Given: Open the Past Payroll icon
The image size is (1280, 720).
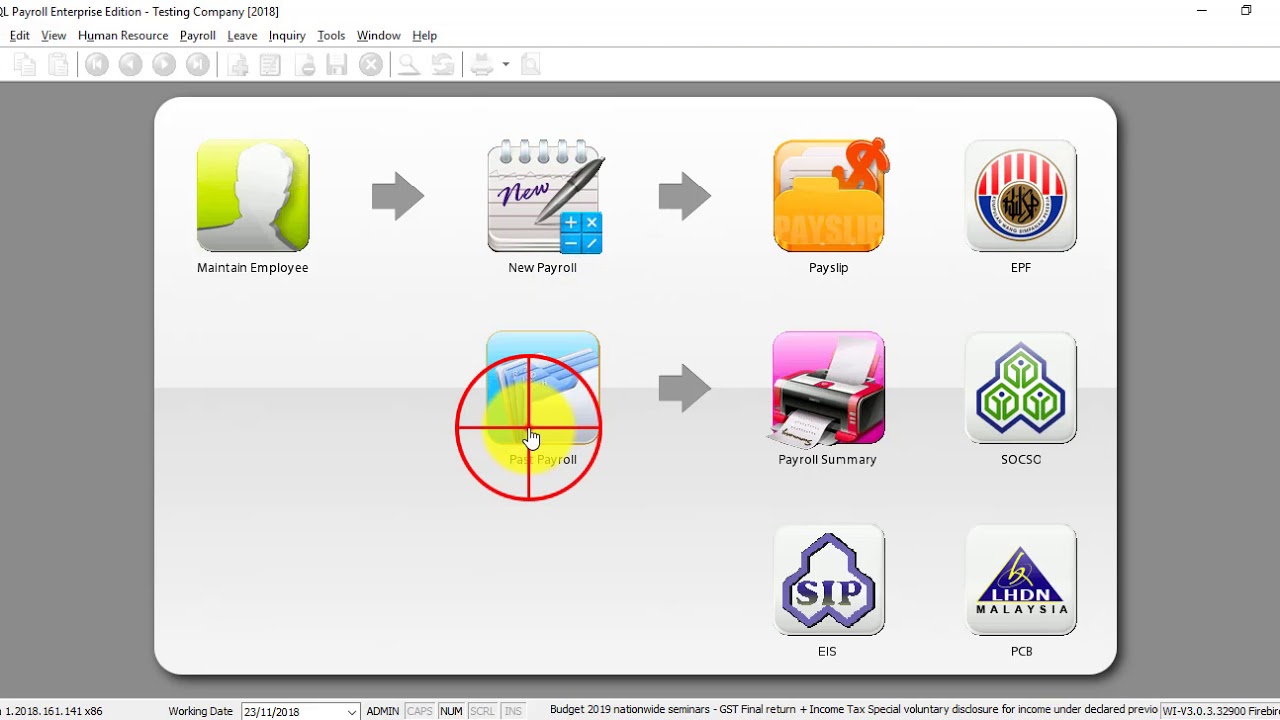Looking at the screenshot, I should (x=543, y=388).
